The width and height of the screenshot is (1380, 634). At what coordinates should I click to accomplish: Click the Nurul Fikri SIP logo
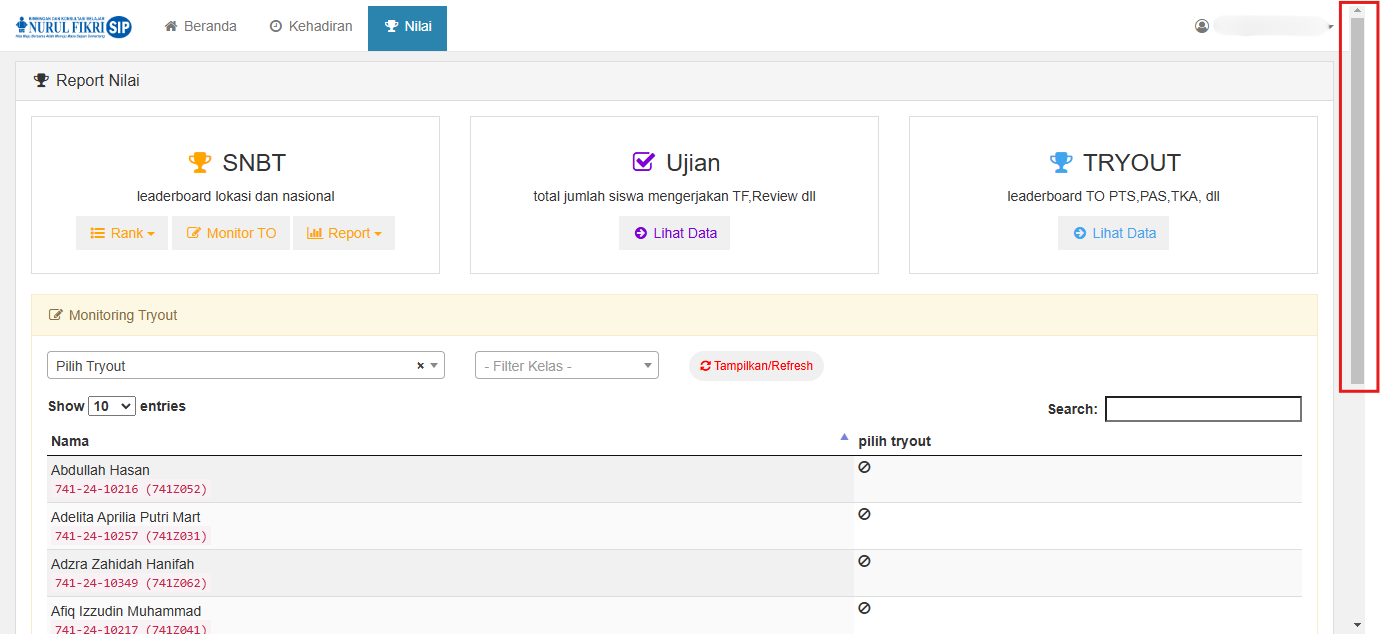(x=74, y=27)
